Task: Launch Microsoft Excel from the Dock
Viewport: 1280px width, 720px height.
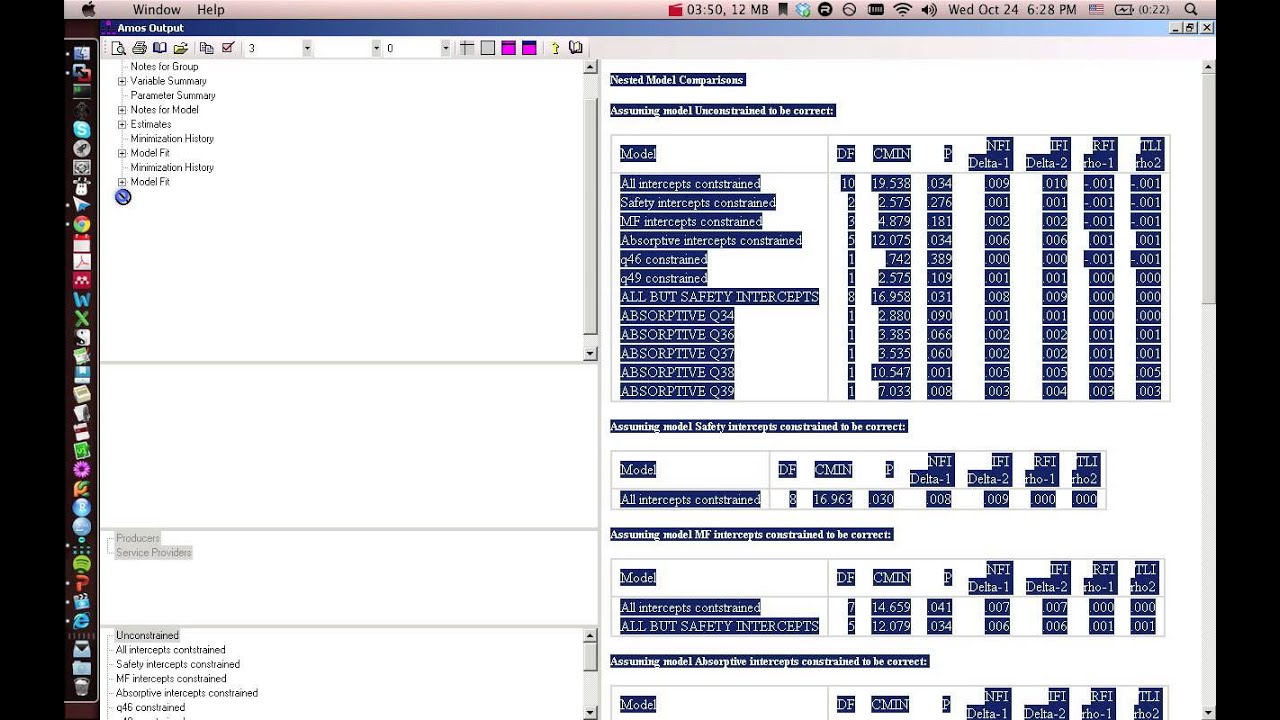Action: pos(82,319)
